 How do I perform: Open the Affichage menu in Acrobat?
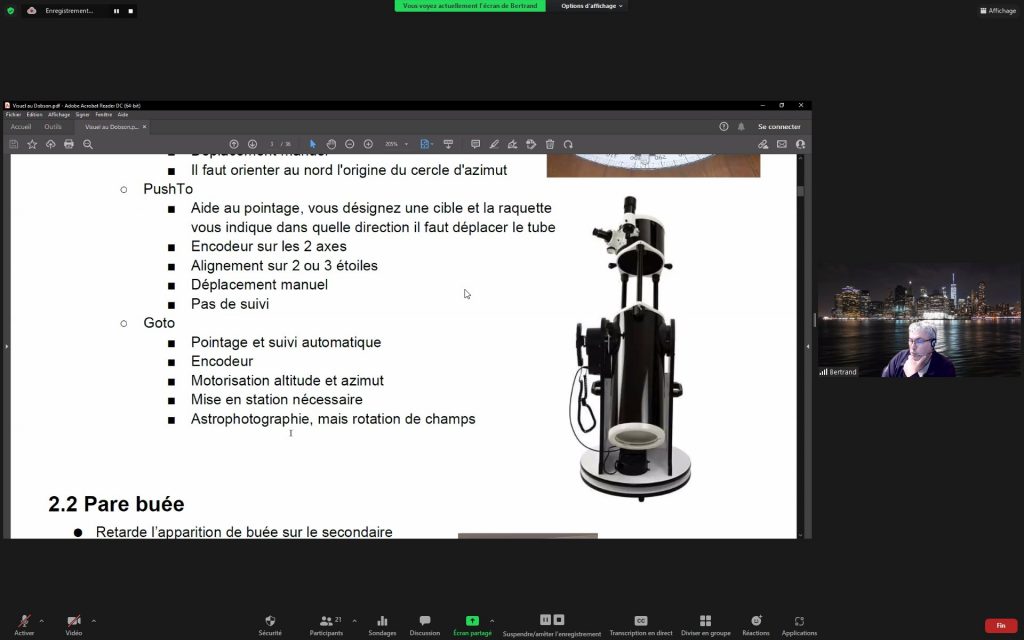(x=59, y=115)
